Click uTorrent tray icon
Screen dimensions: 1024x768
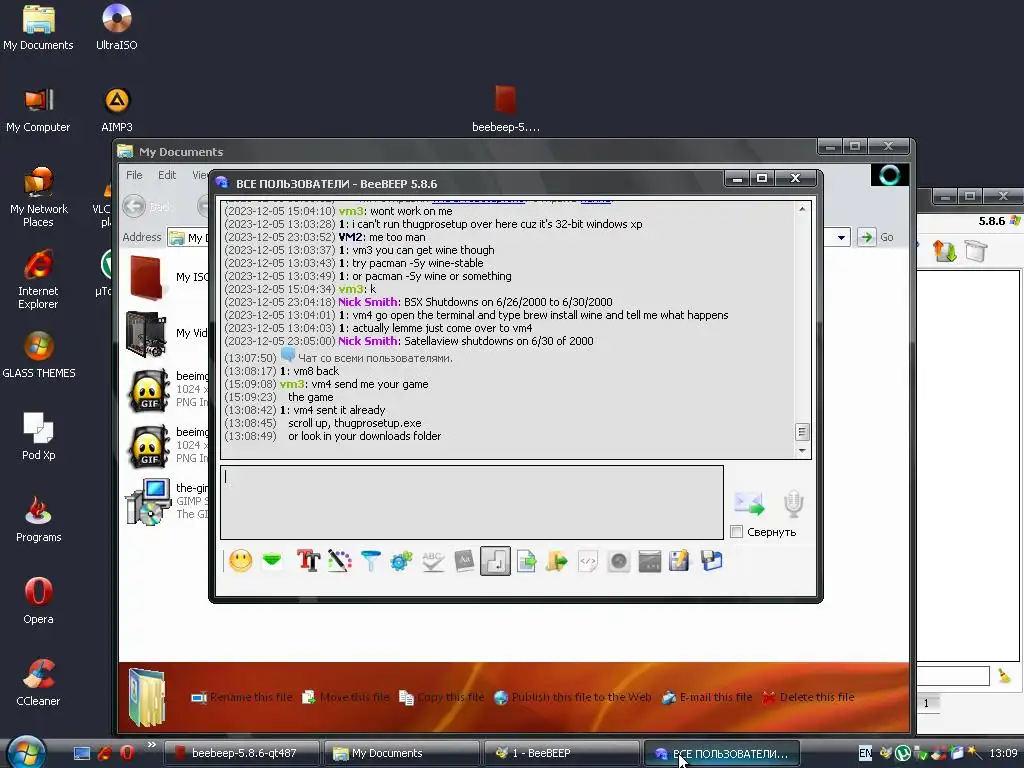(x=903, y=753)
